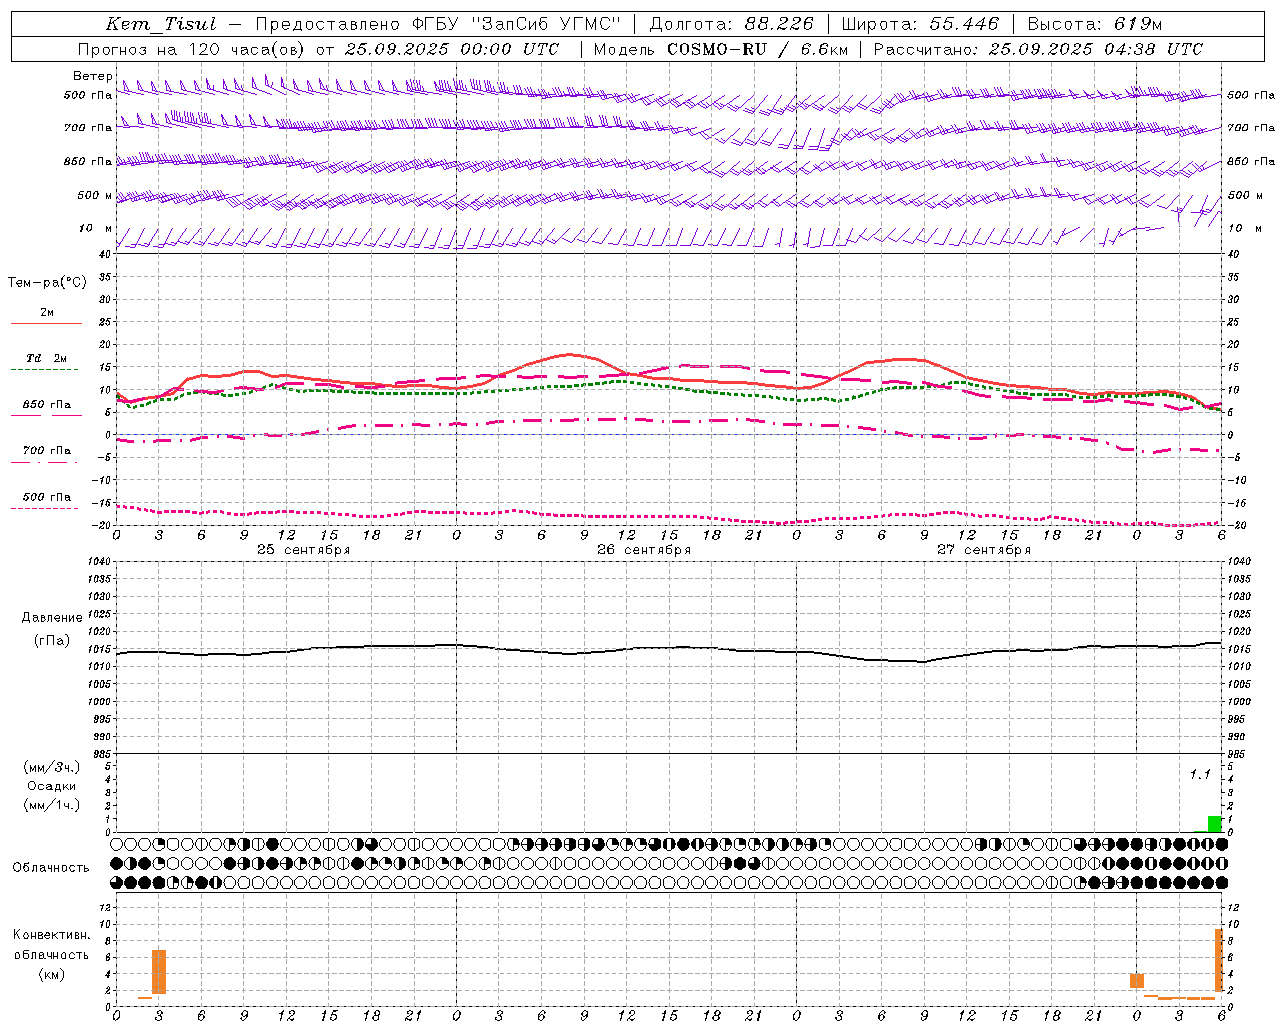
Task: Click the (мм/3ч.) precipitation unit label
Action: pos(52,767)
